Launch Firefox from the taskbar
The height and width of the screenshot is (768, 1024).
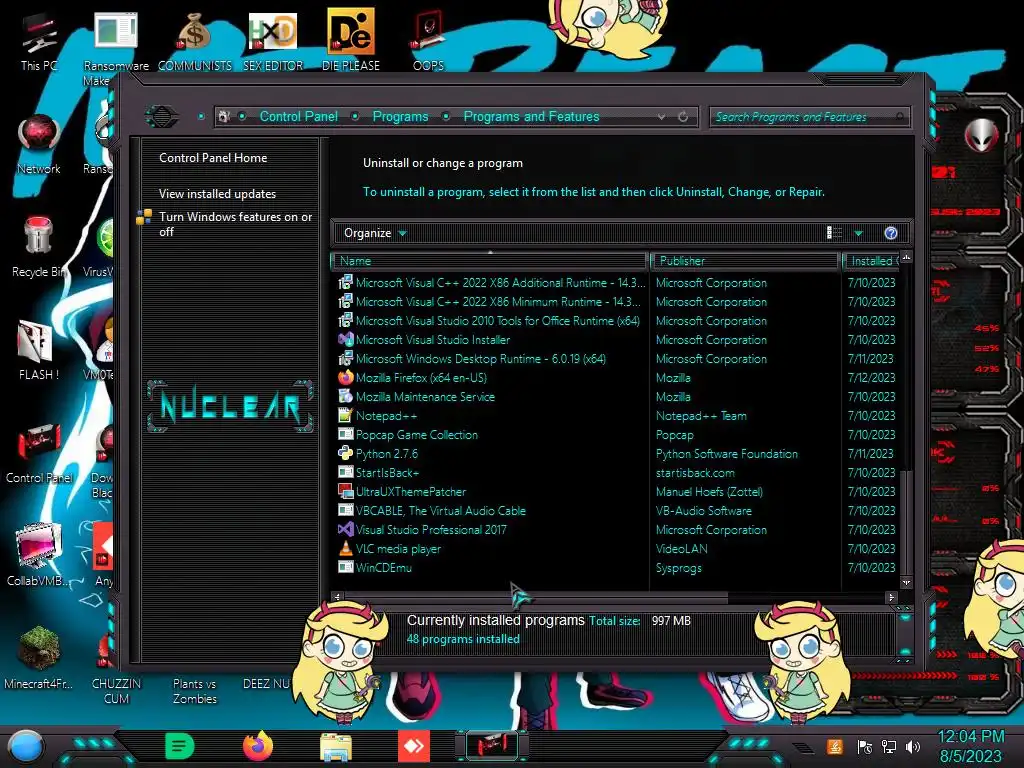257,746
